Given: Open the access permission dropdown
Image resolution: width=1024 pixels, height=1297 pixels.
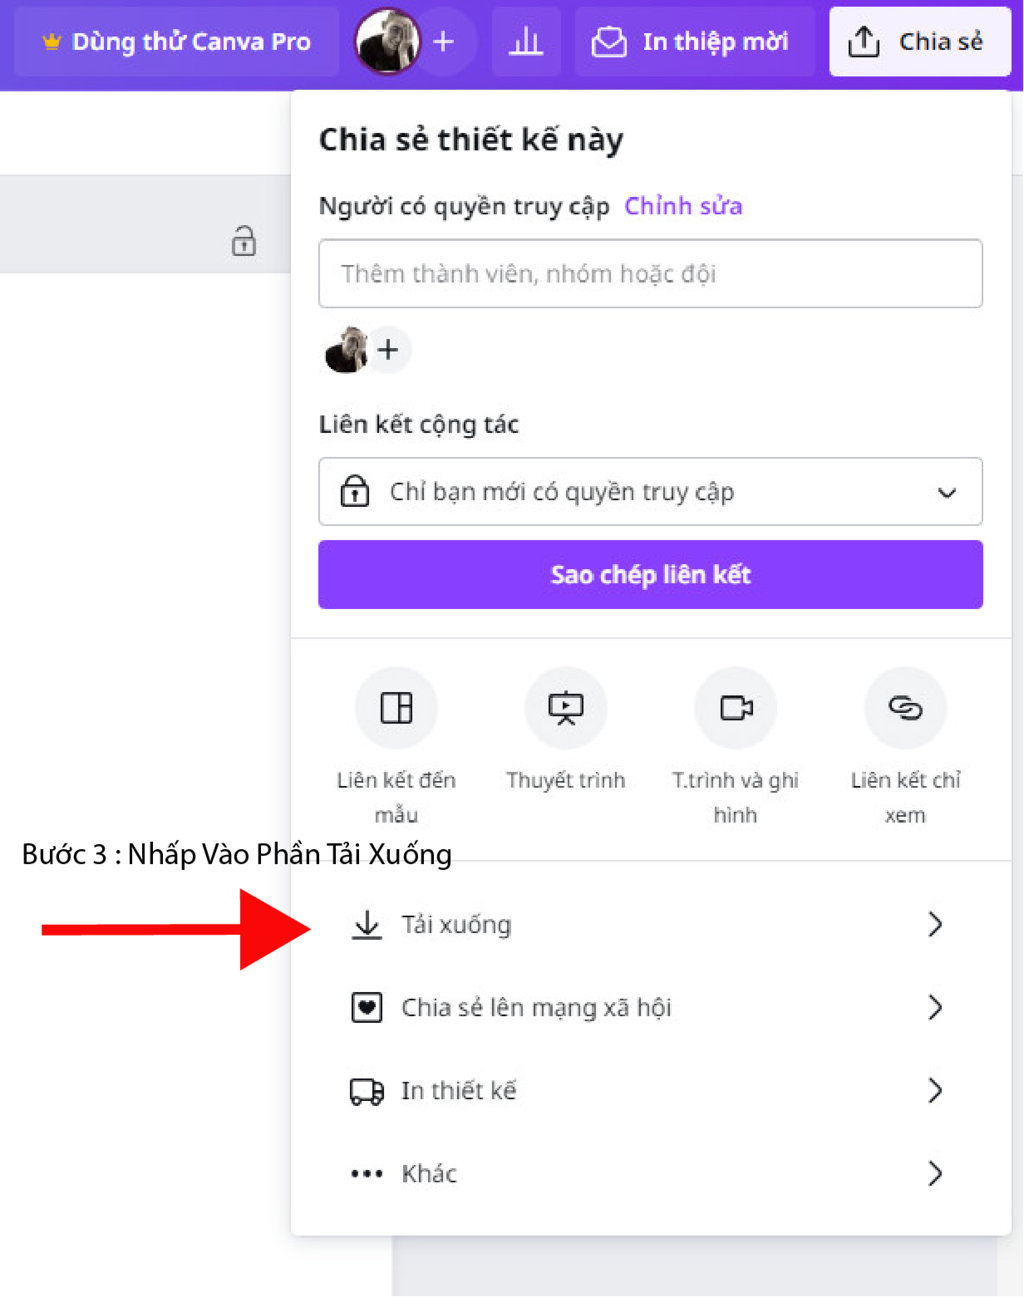Looking at the screenshot, I should [x=650, y=492].
